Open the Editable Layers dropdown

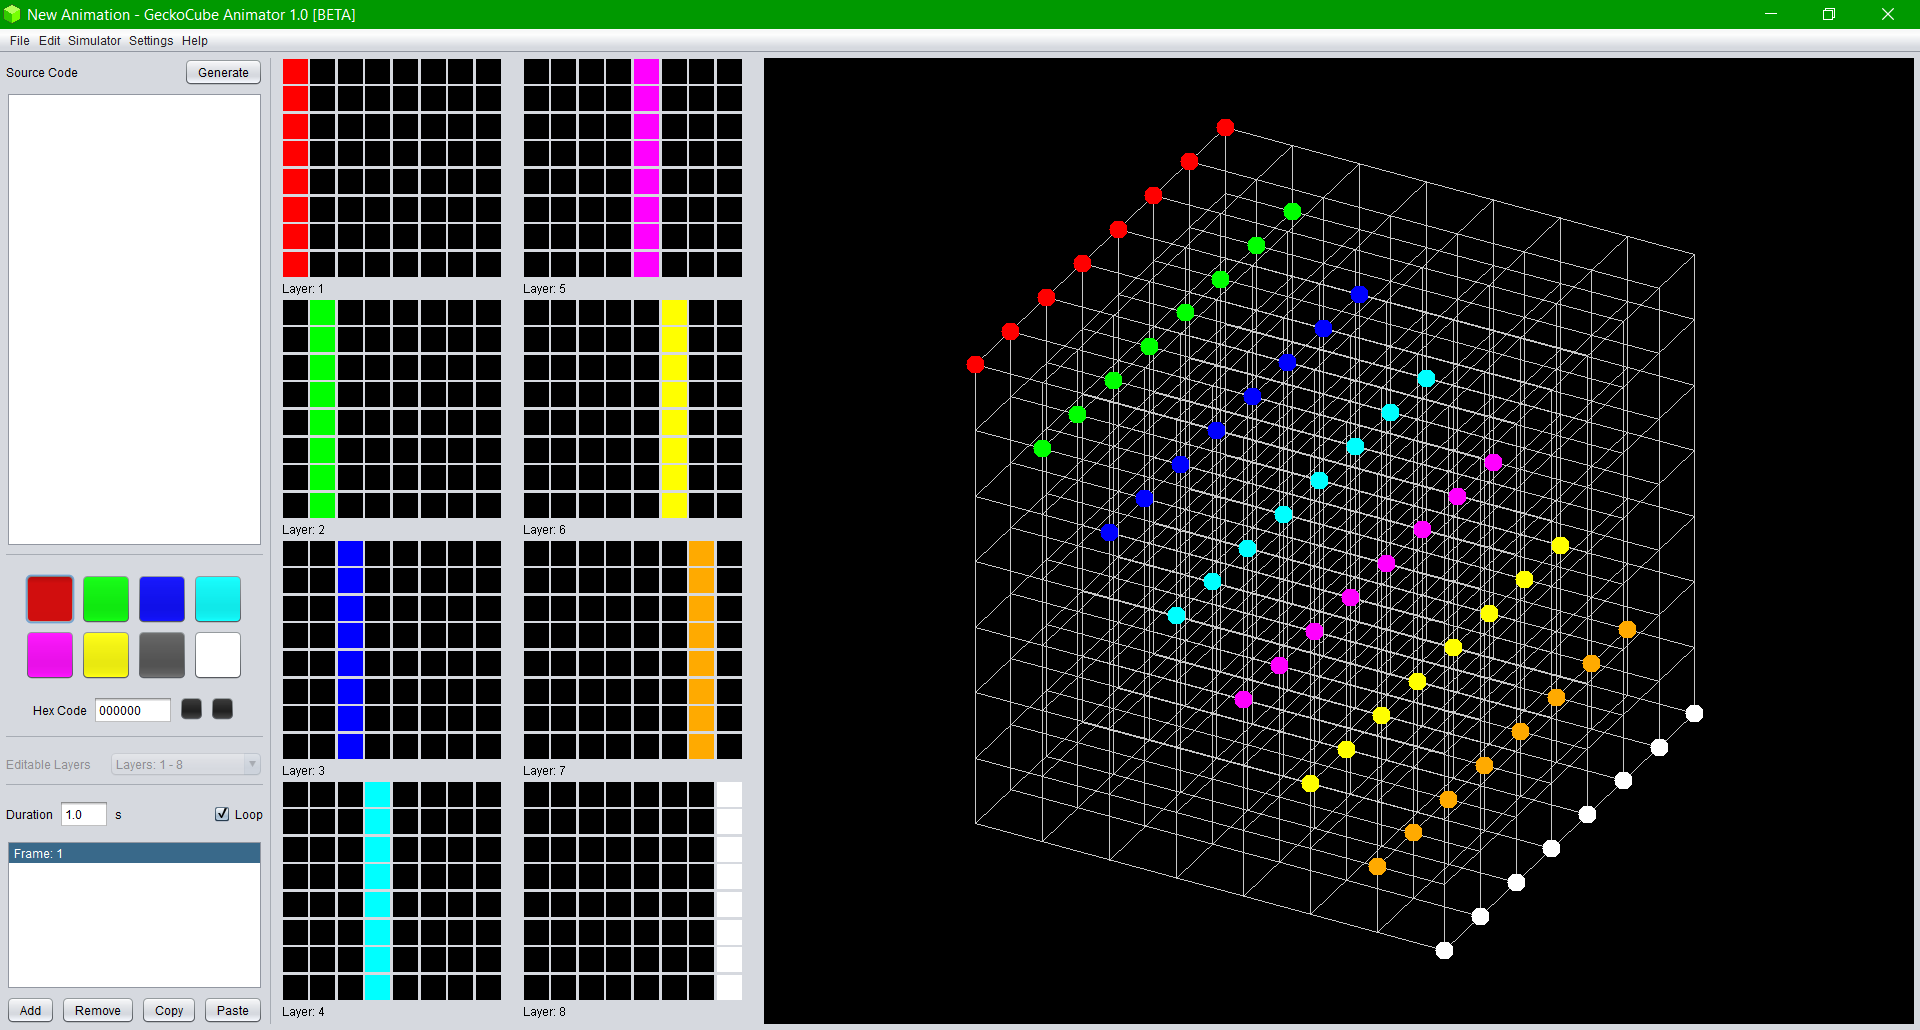(x=185, y=764)
